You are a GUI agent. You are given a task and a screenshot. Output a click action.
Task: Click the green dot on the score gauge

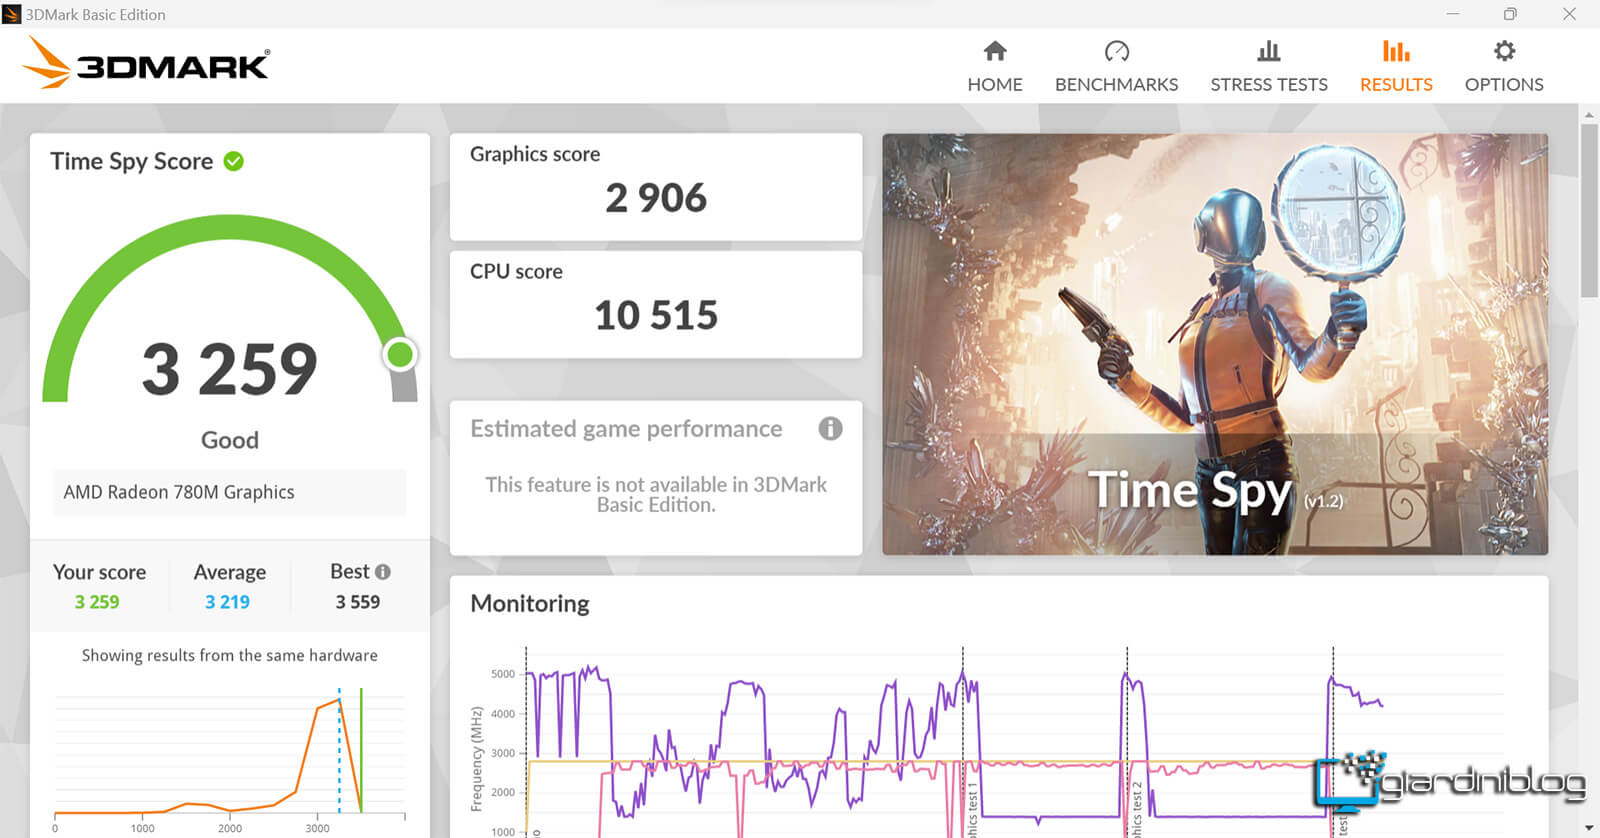point(400,354)
